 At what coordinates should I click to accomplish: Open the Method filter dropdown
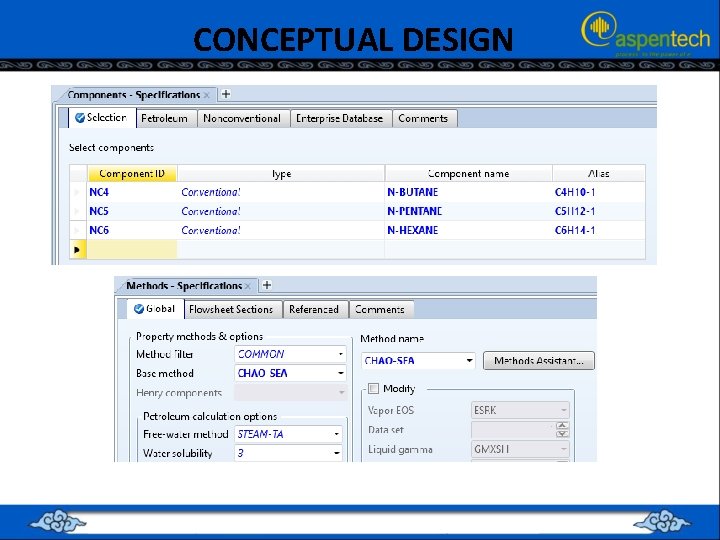click(340, 354)
